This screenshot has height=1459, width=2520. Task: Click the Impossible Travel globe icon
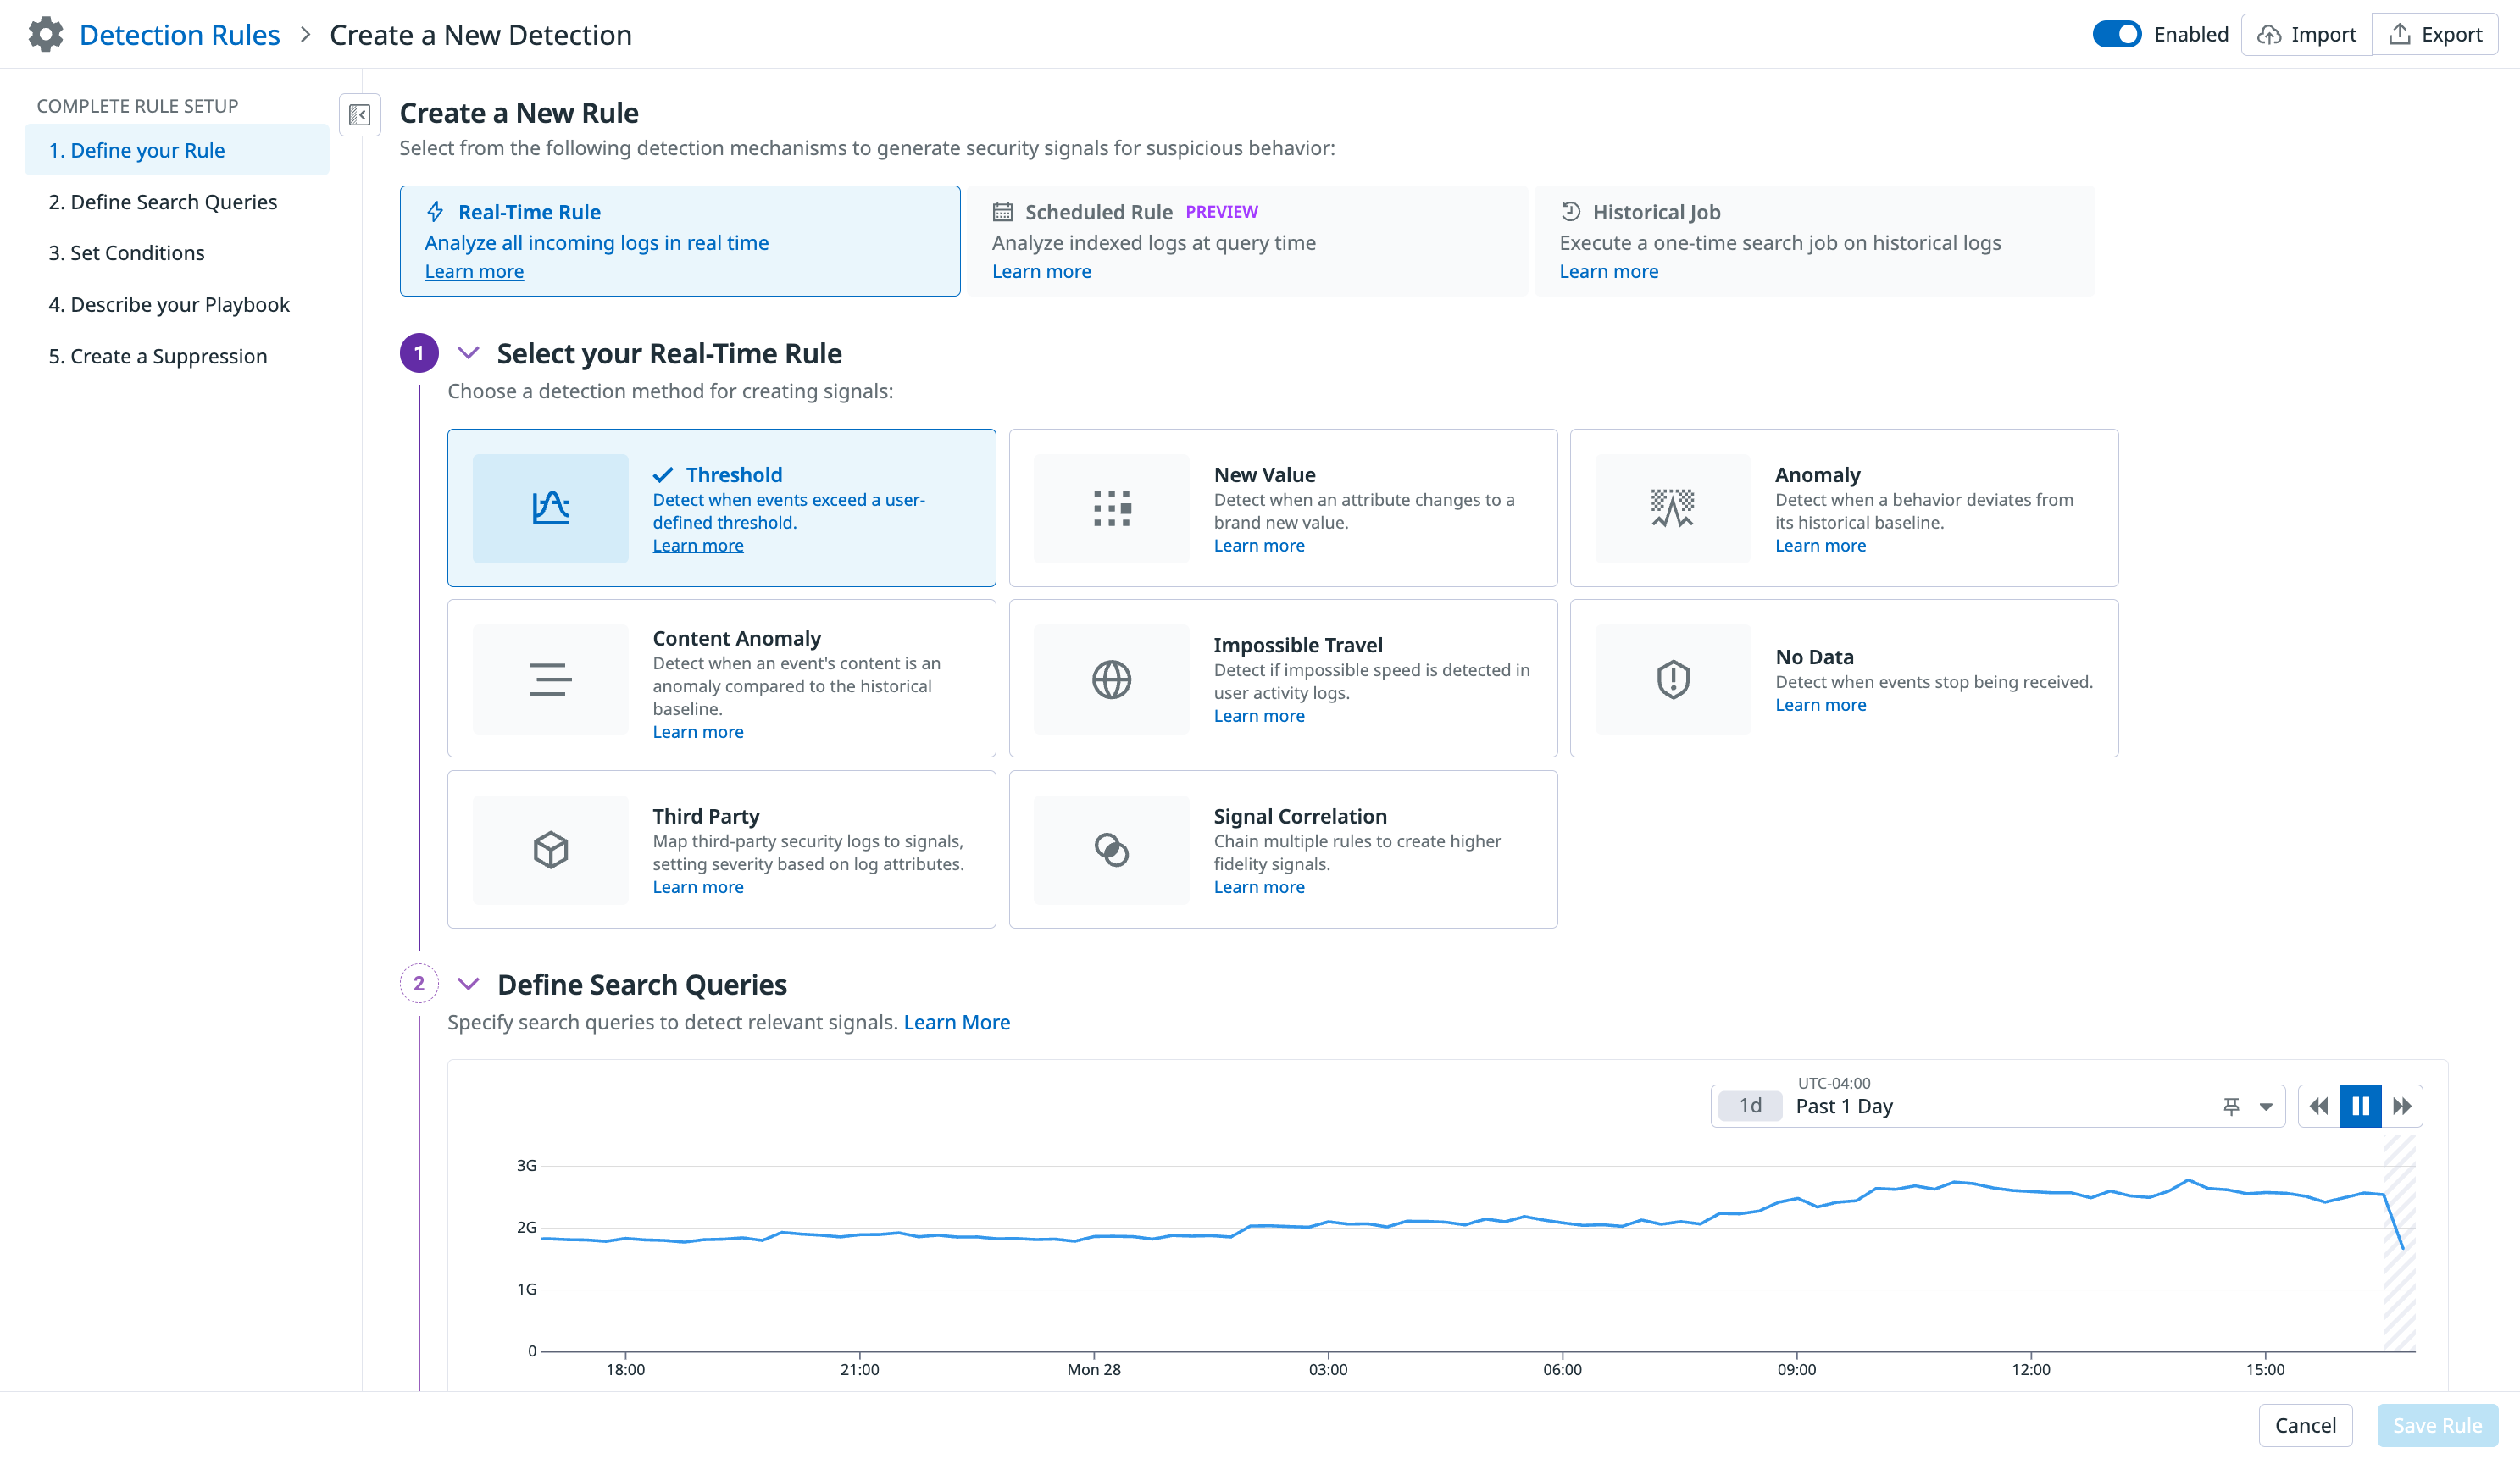click(1111, 679)
